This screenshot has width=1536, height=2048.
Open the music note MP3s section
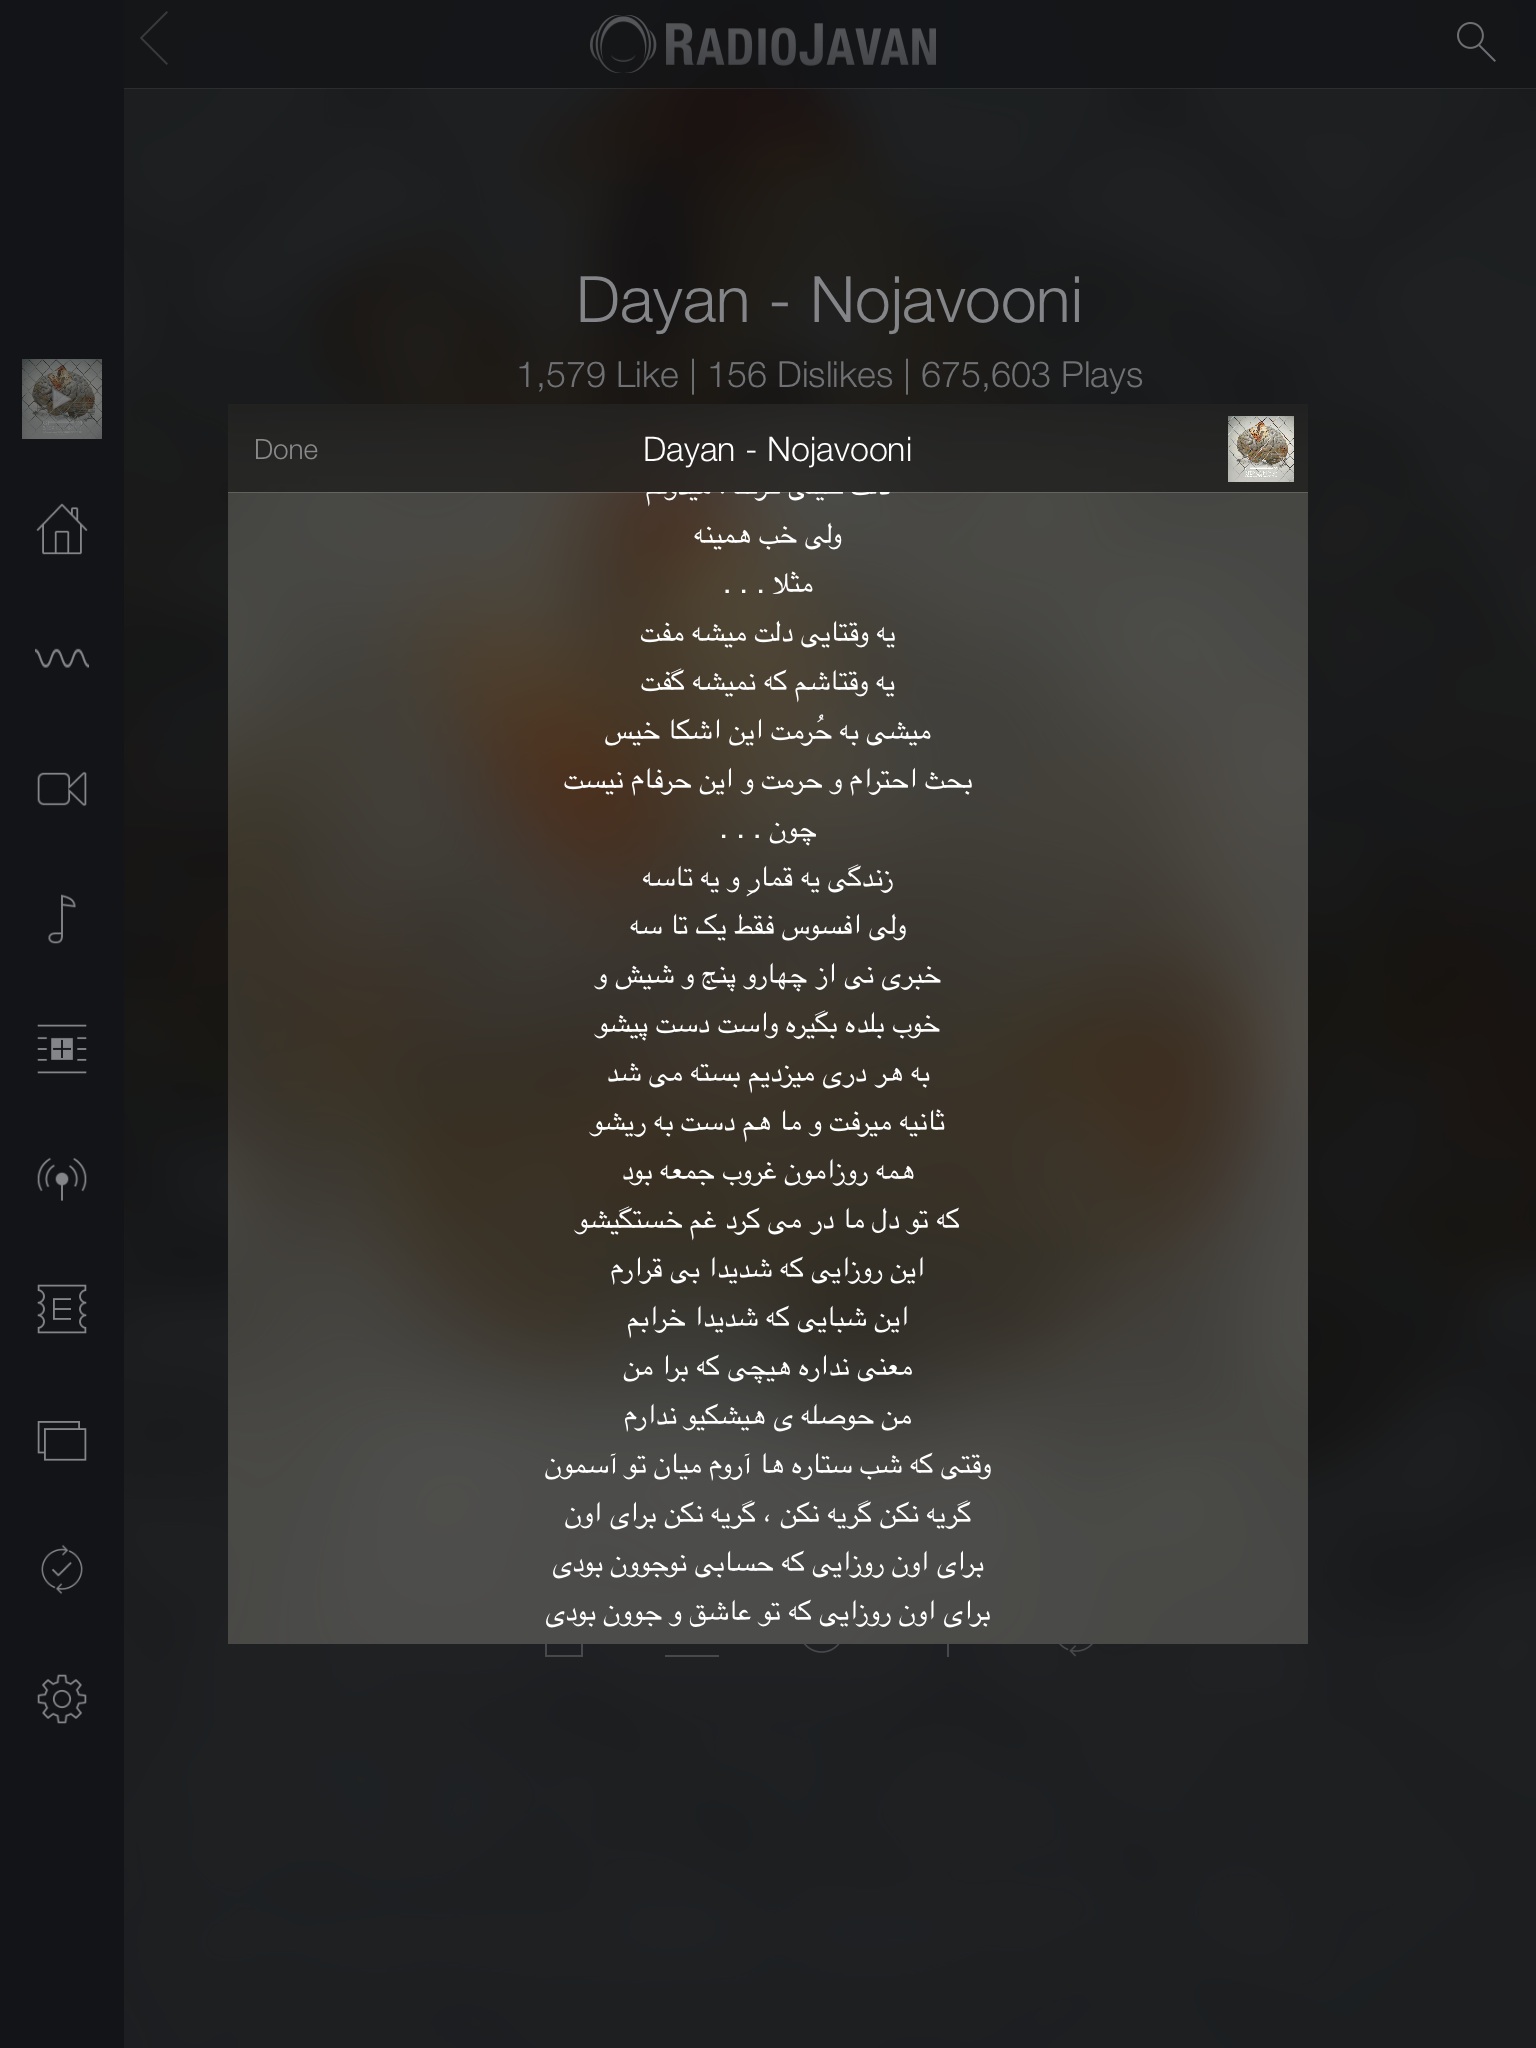click(x=62, y=918)
